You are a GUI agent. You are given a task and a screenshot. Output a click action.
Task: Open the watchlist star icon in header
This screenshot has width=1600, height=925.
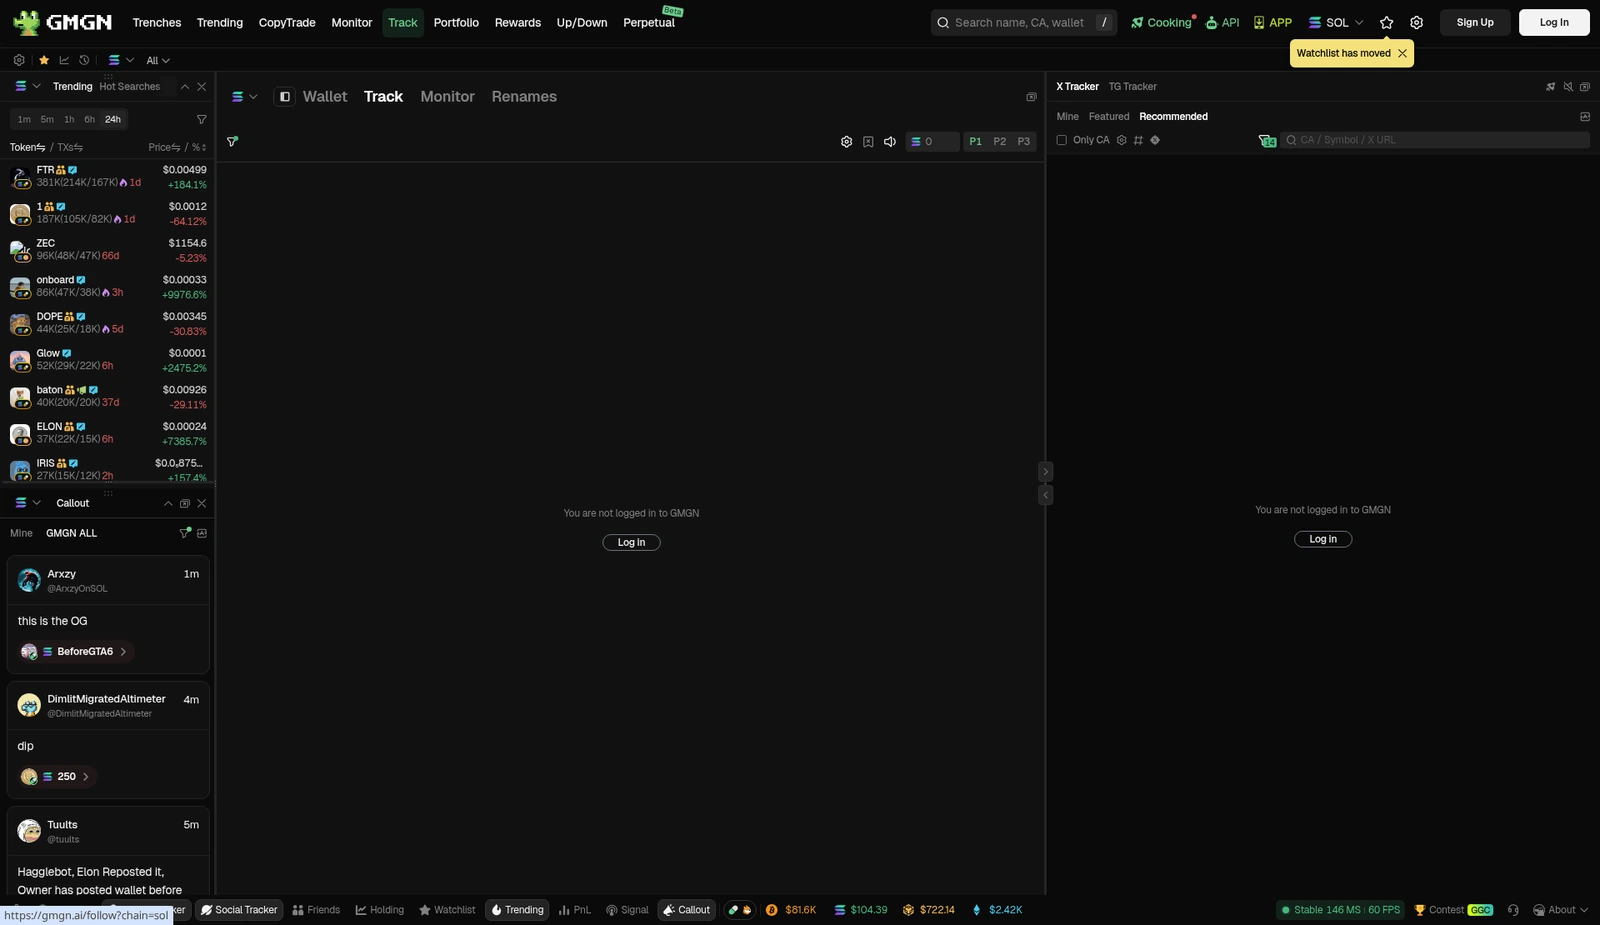pos(1386,22)
